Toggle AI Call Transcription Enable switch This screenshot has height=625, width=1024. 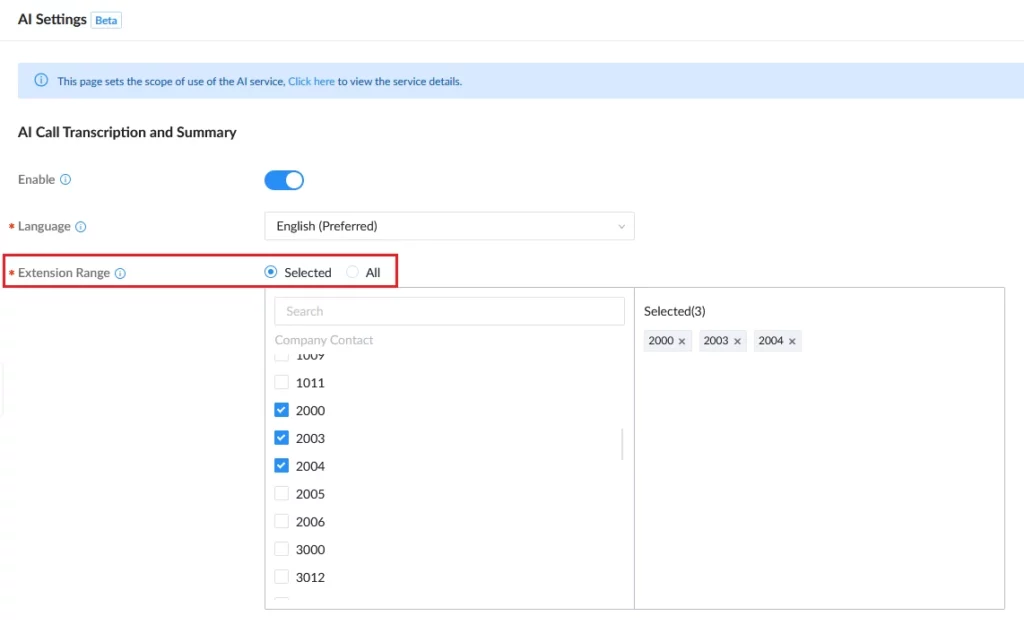click(284, 180)
